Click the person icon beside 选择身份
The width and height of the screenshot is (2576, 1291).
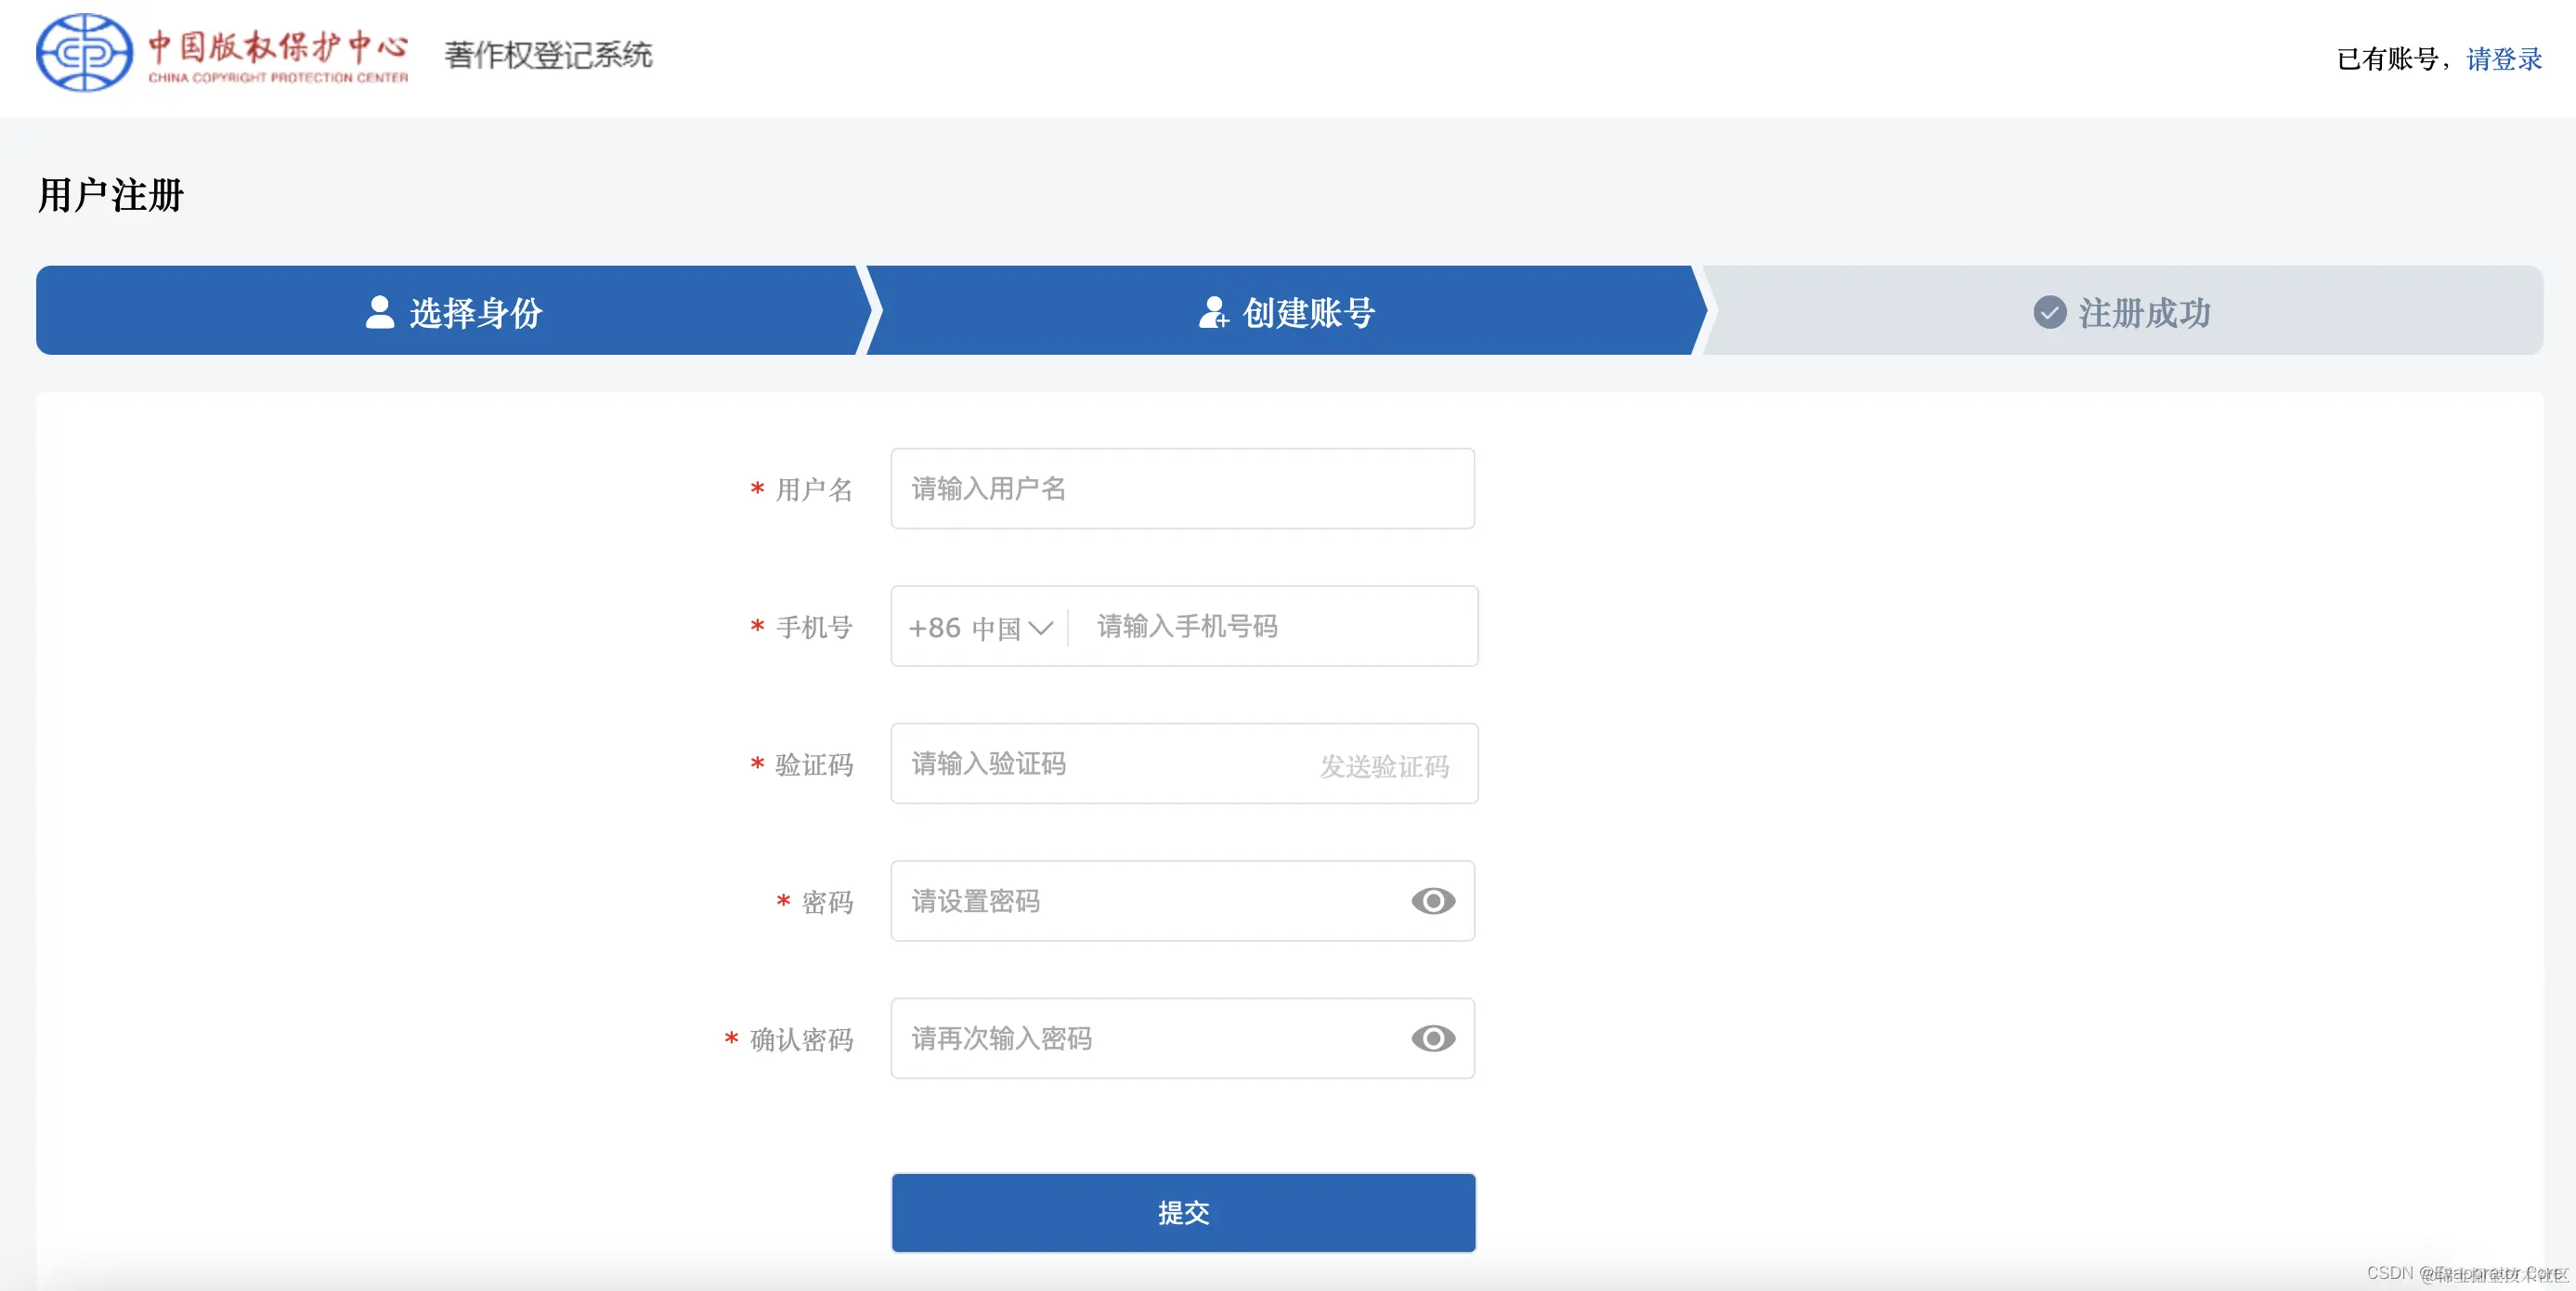coord(380,312)
